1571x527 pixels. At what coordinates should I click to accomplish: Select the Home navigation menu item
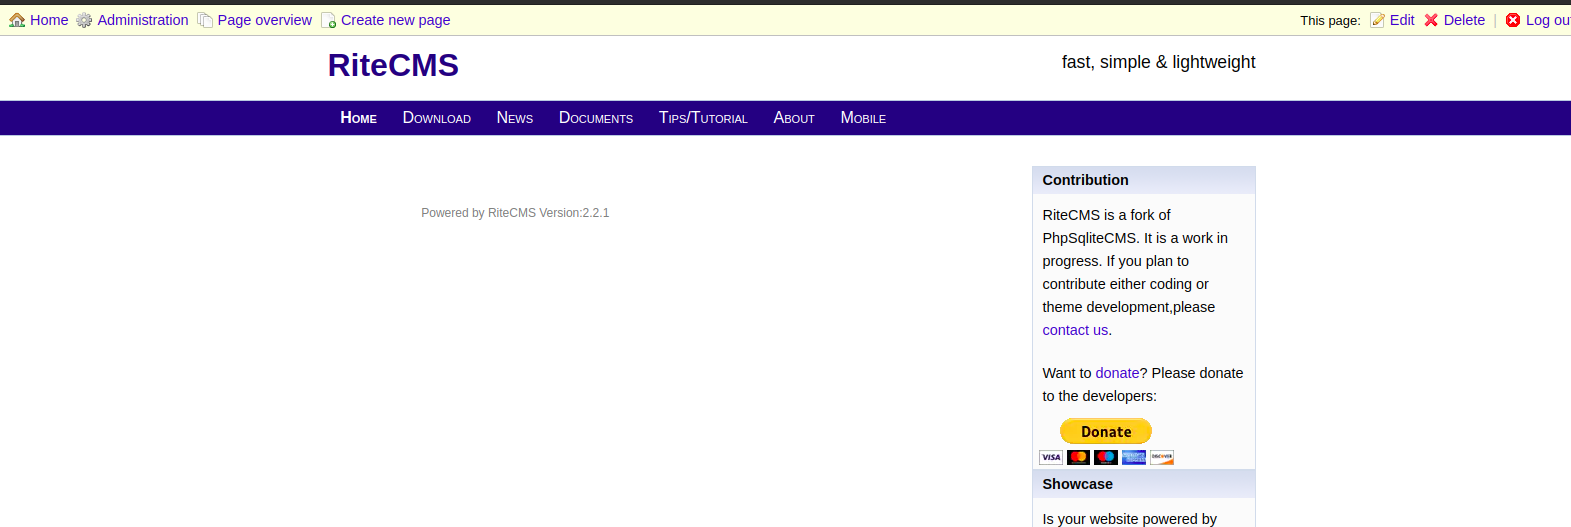[x=359, y=118]
